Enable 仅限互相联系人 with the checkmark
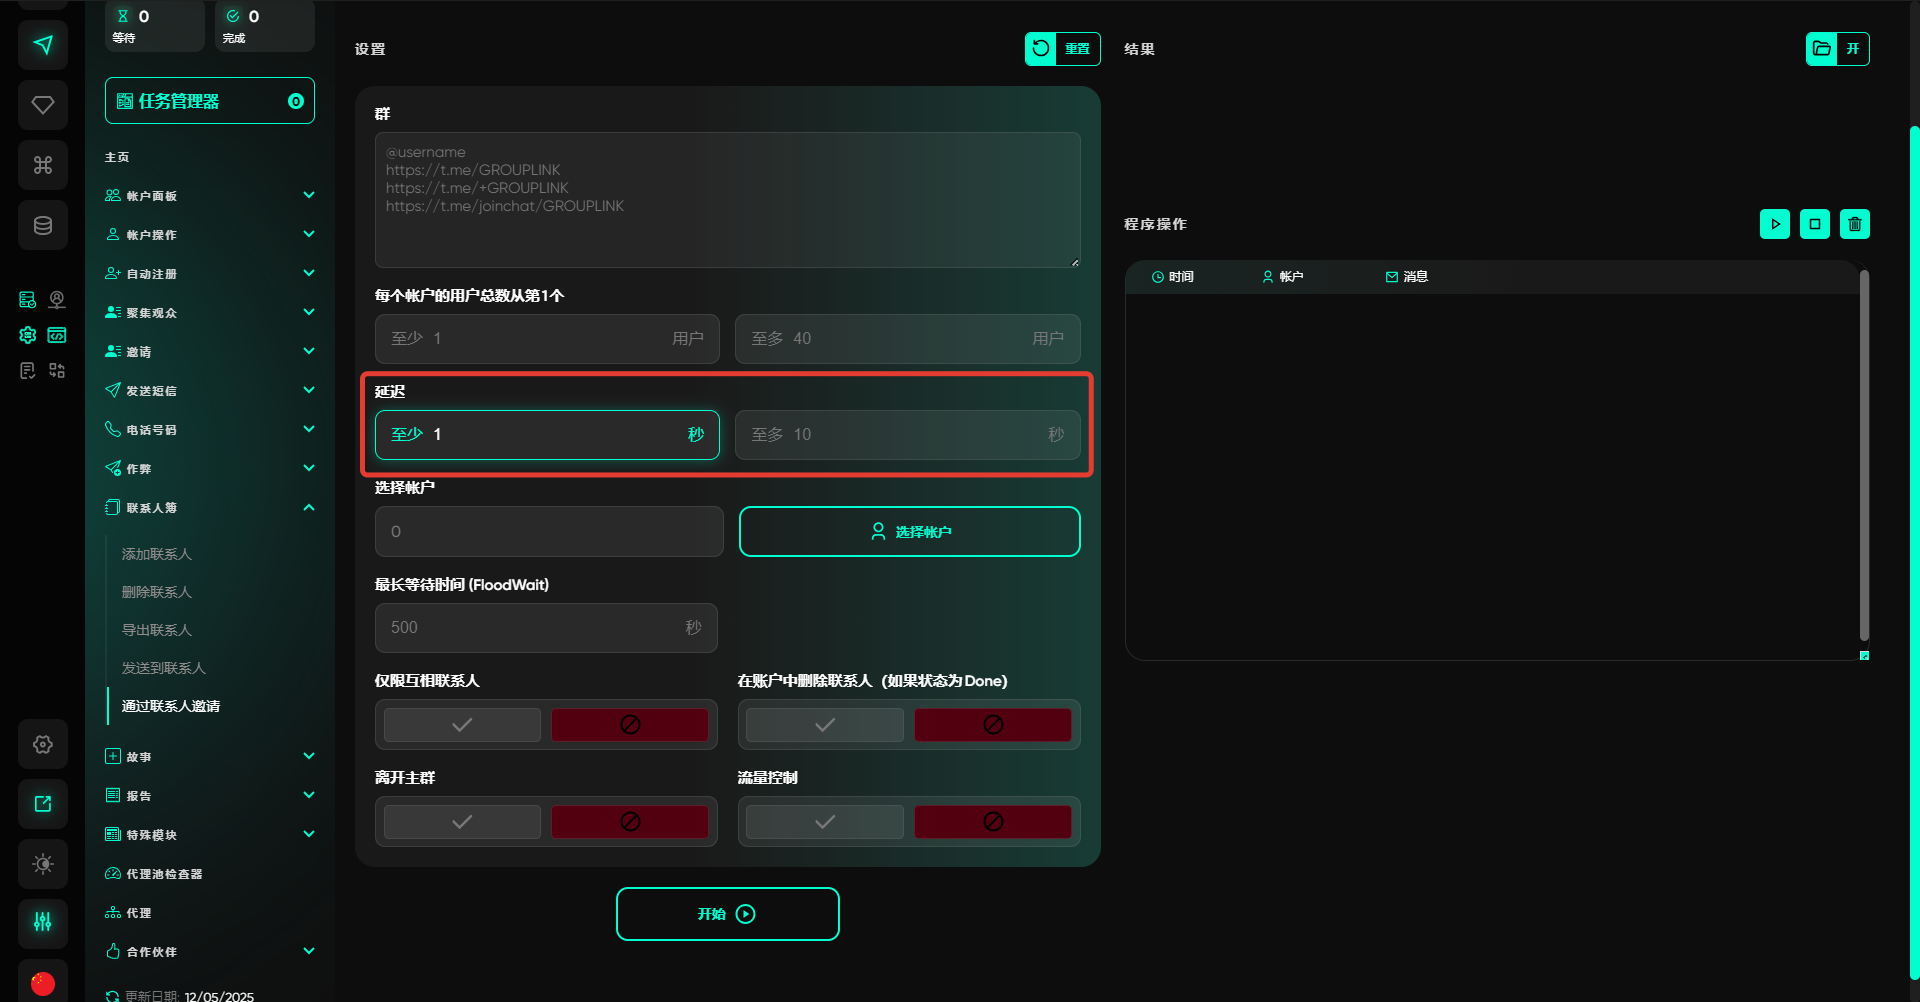The height and width of the screenshot is (1002, 1920). point(462,725)
